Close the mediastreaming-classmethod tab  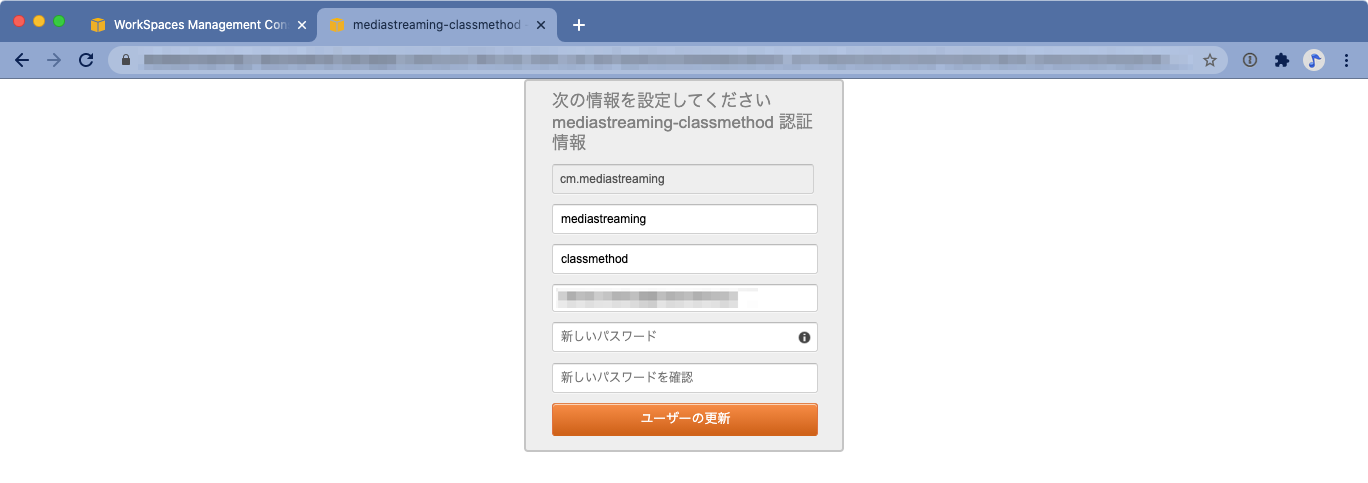coord(541,25)
